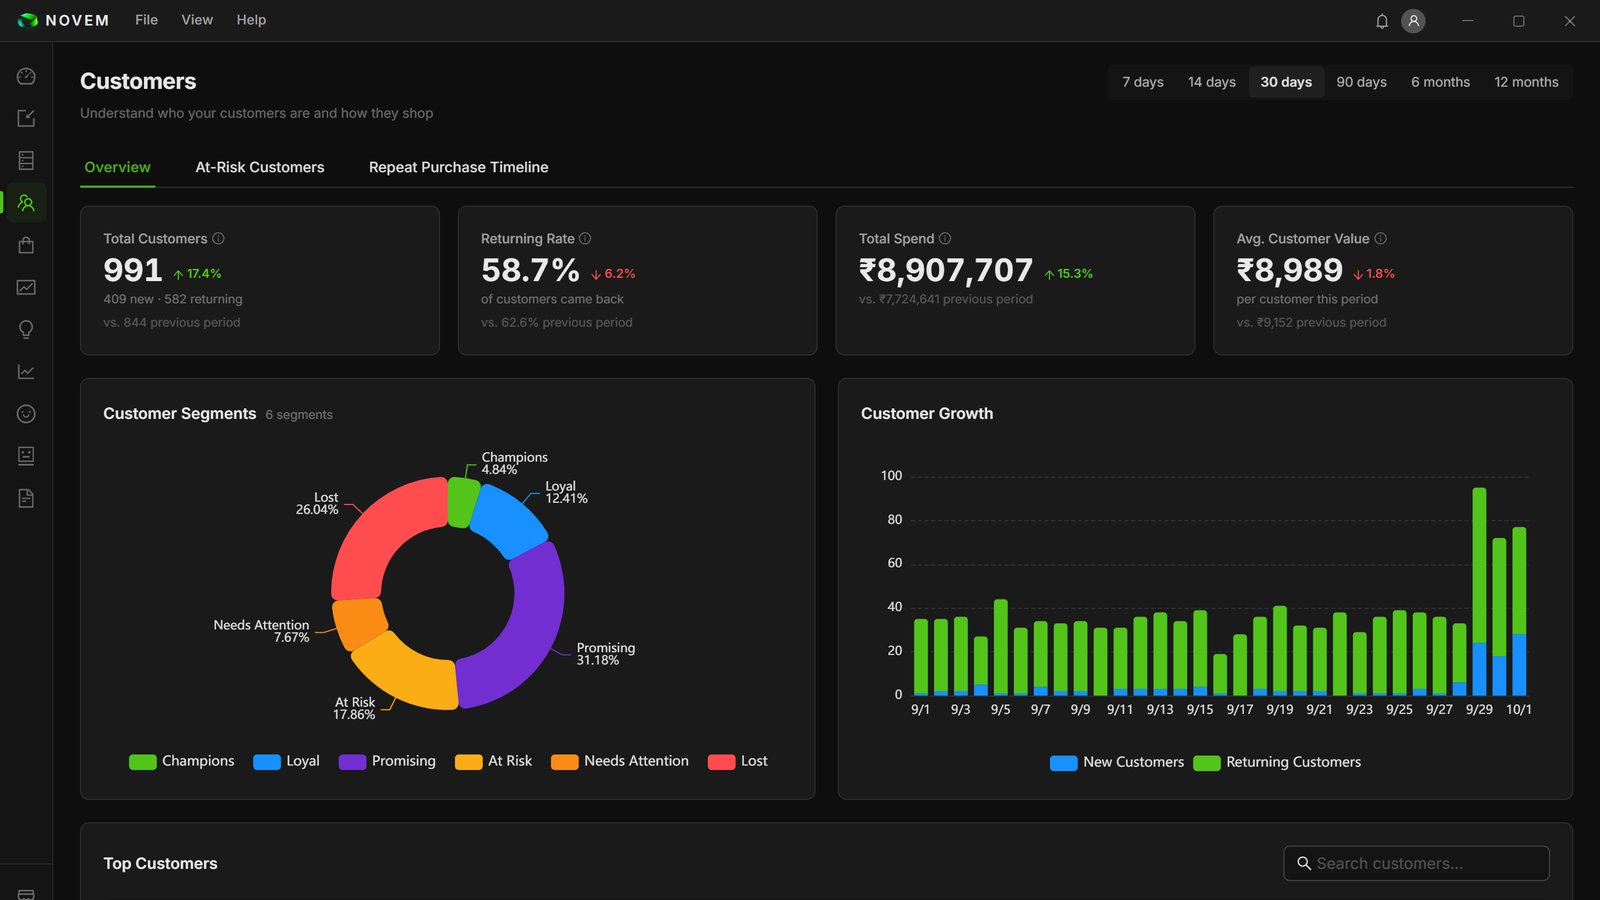1600x900 pixels.
Task: Click the ₹8,907,707 total spend value
Action: coord(946,270)
